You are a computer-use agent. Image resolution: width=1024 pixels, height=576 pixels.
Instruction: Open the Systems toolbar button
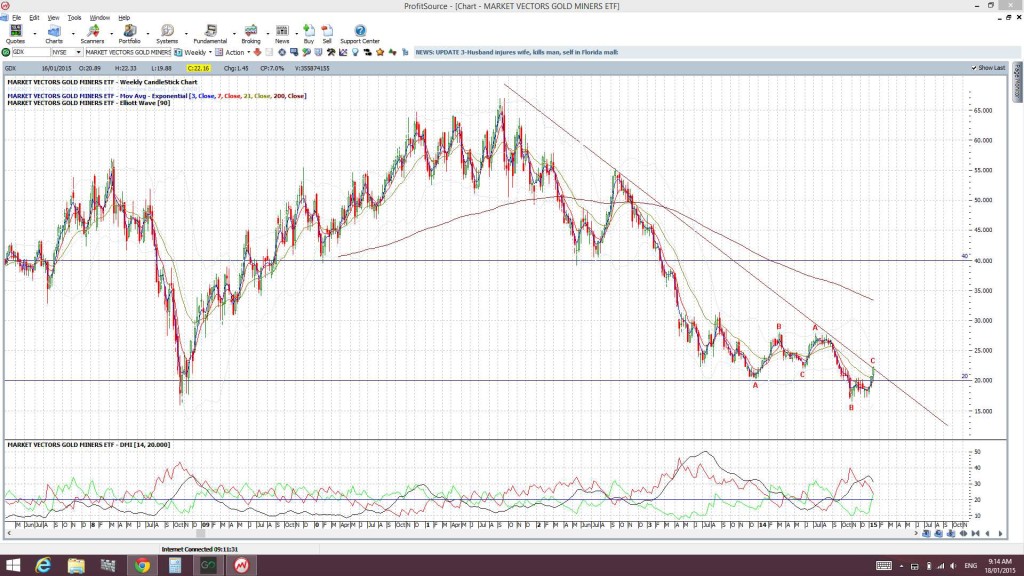click(x=167, y=34)
